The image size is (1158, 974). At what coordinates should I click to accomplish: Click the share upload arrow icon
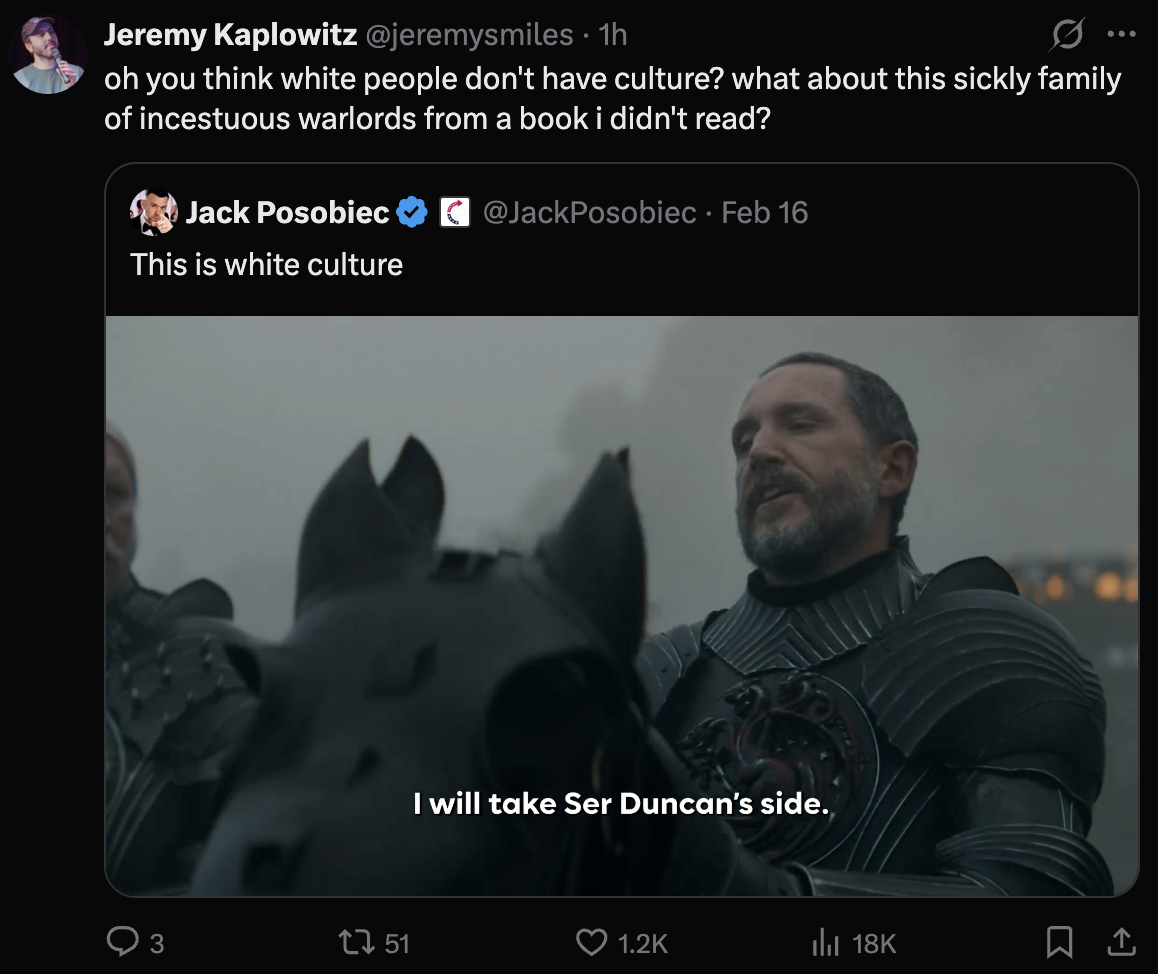coord(1122,942)
